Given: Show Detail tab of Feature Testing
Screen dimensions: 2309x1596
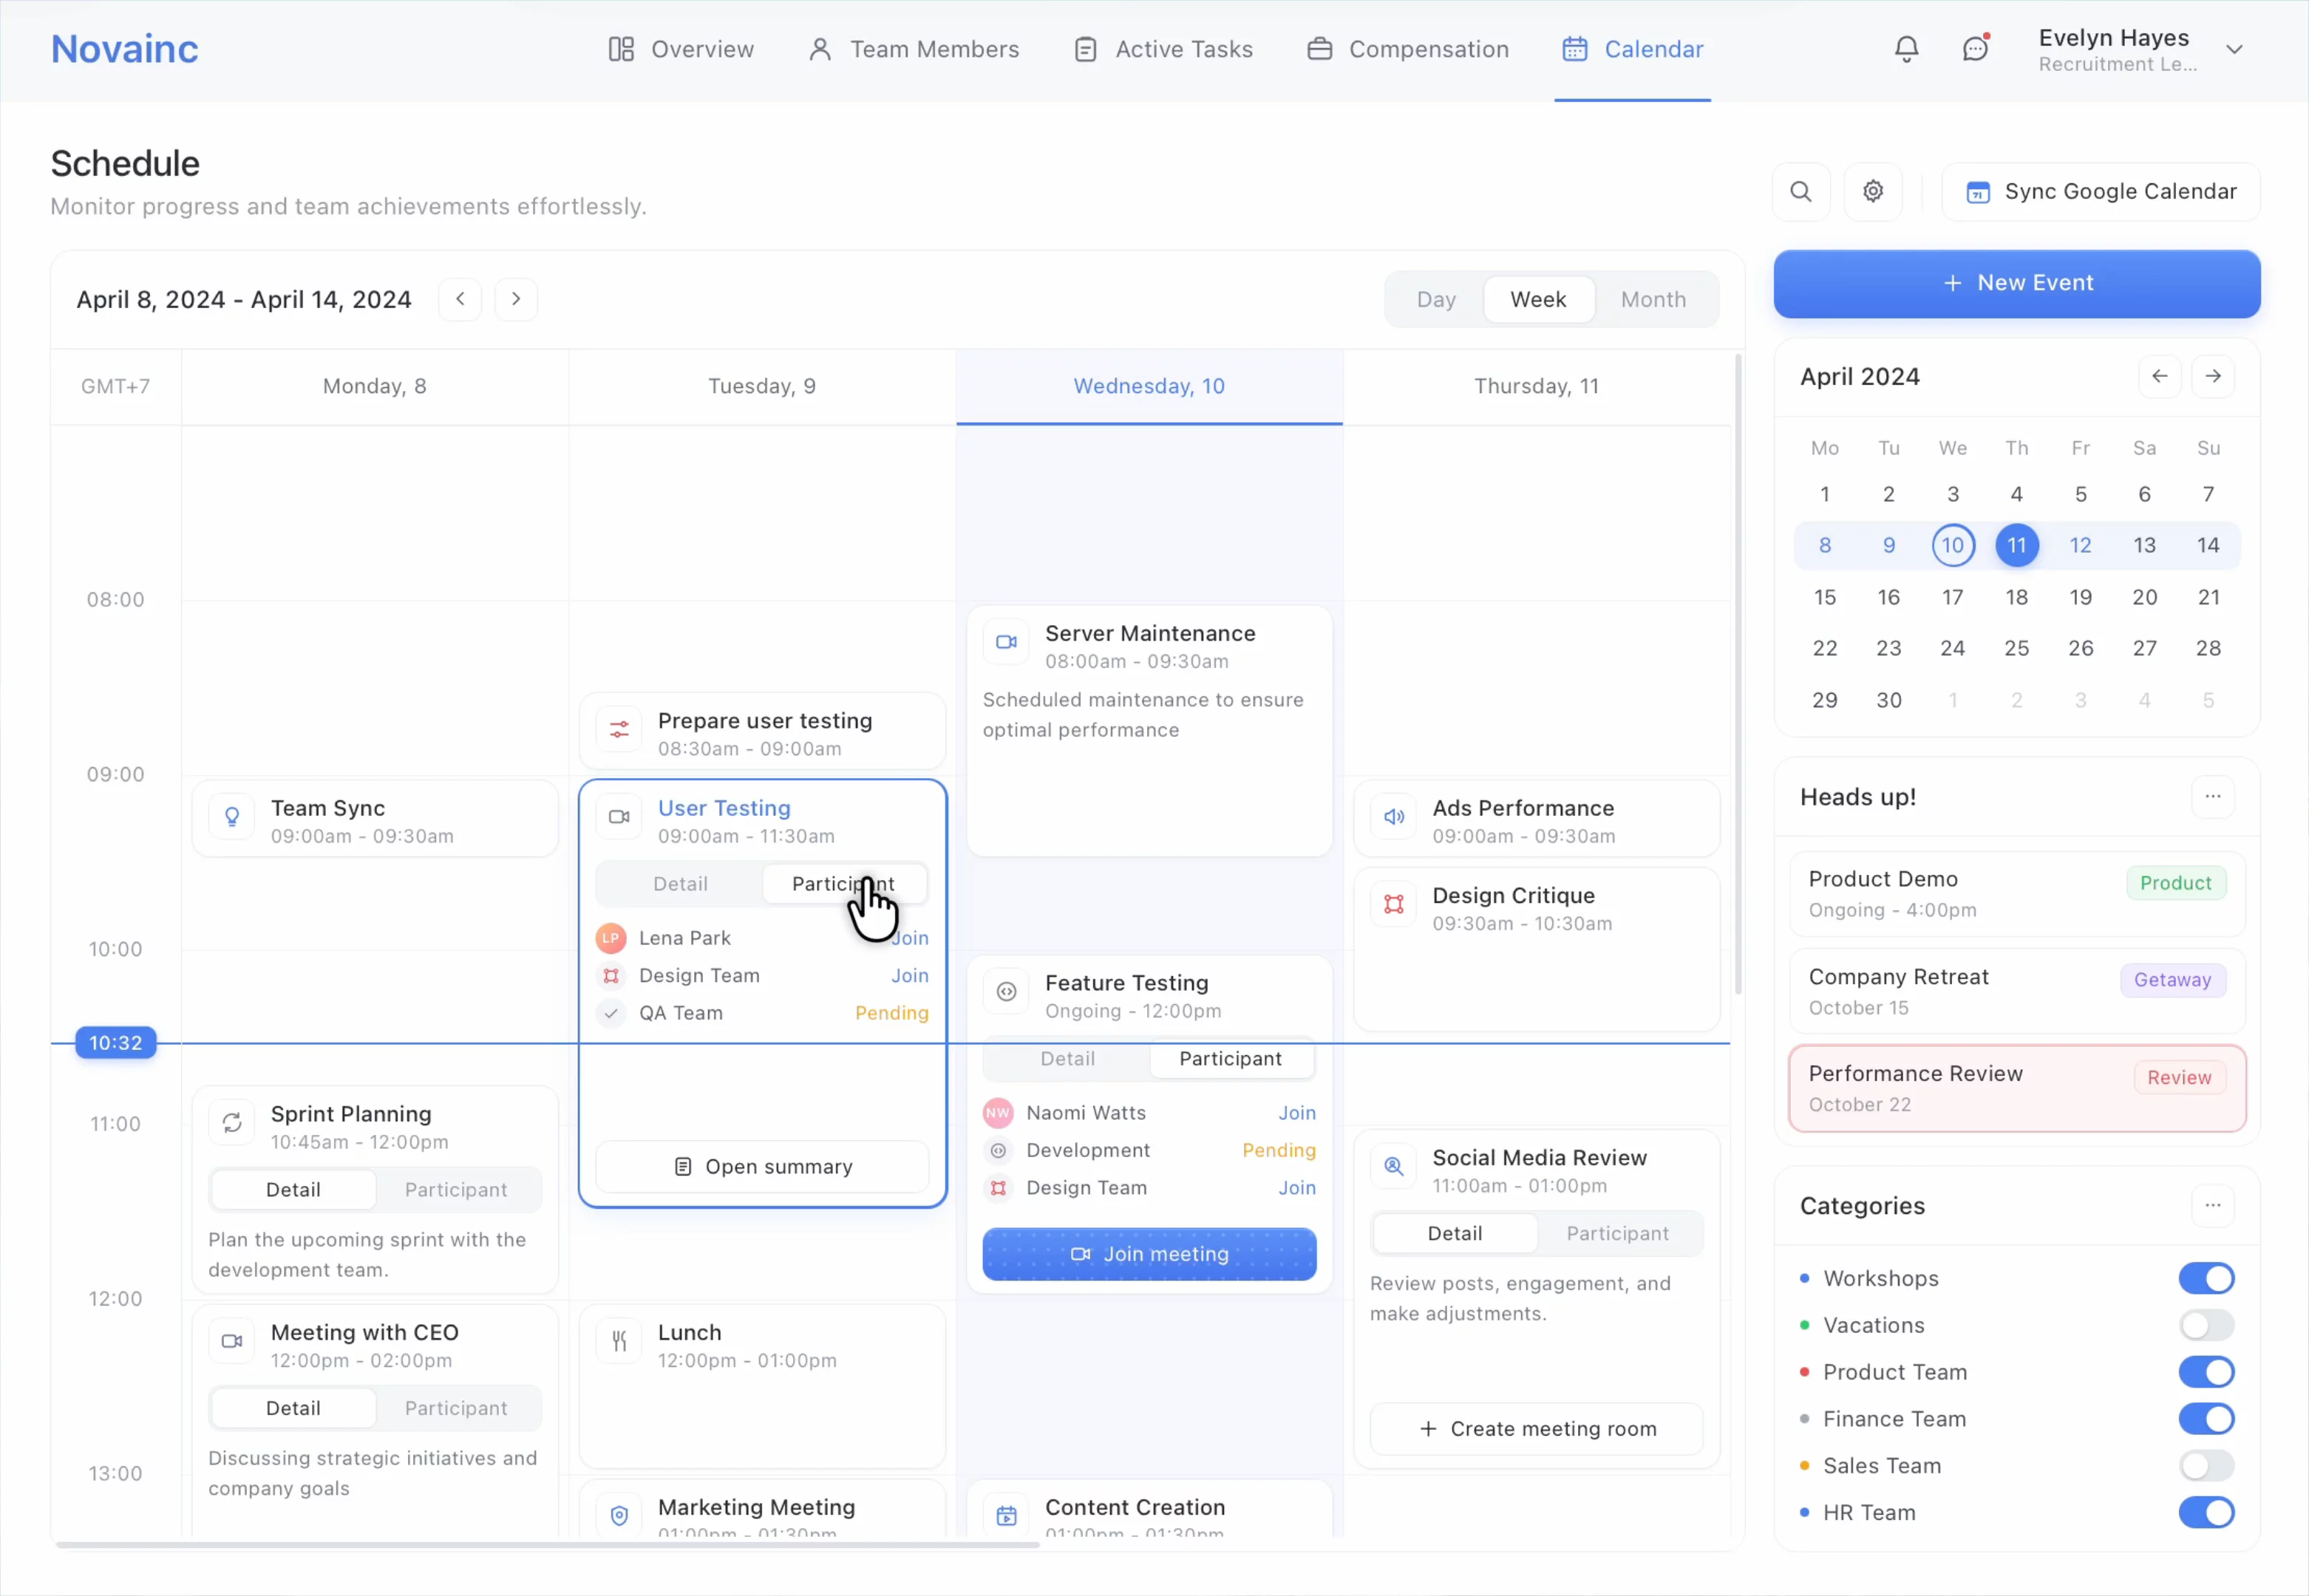Looking at the screenshot, I should 1067,1059.
